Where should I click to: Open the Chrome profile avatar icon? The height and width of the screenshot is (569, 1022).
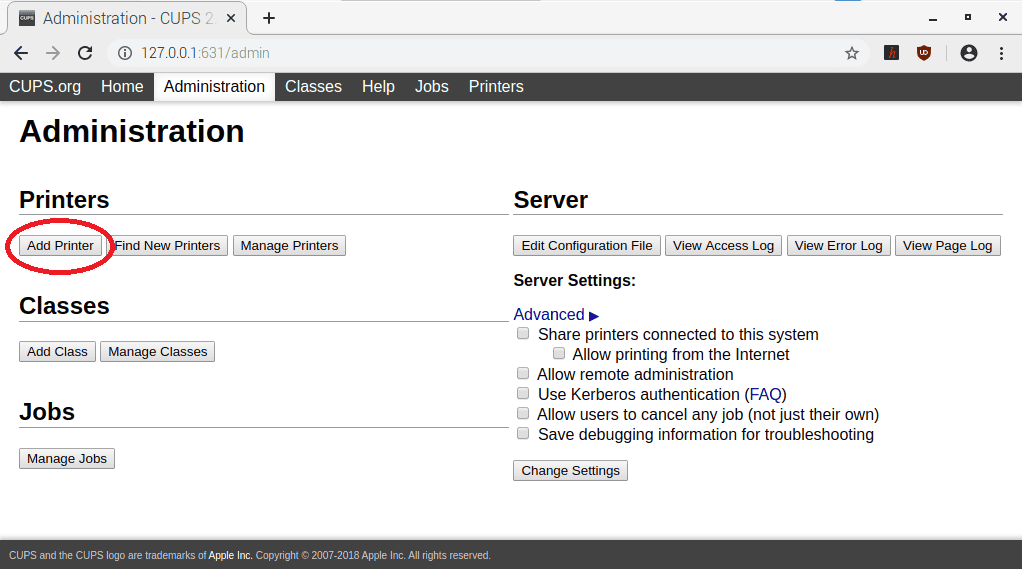(x=968, y=53)
